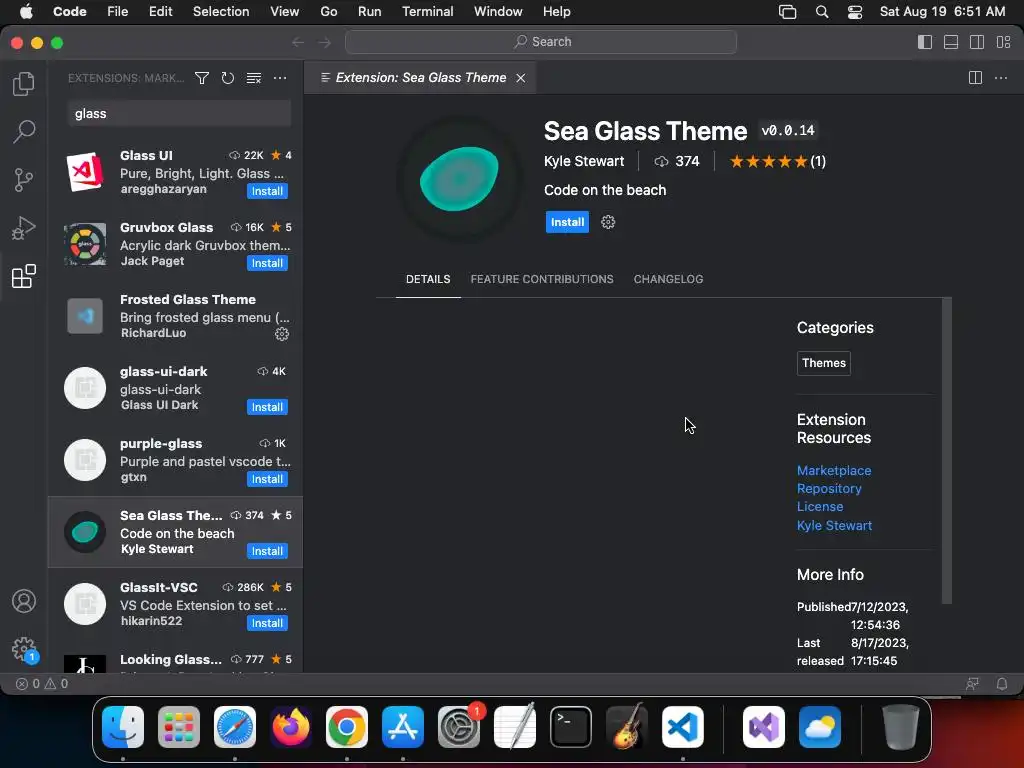Customize layout from title bar

(1003, 42)
